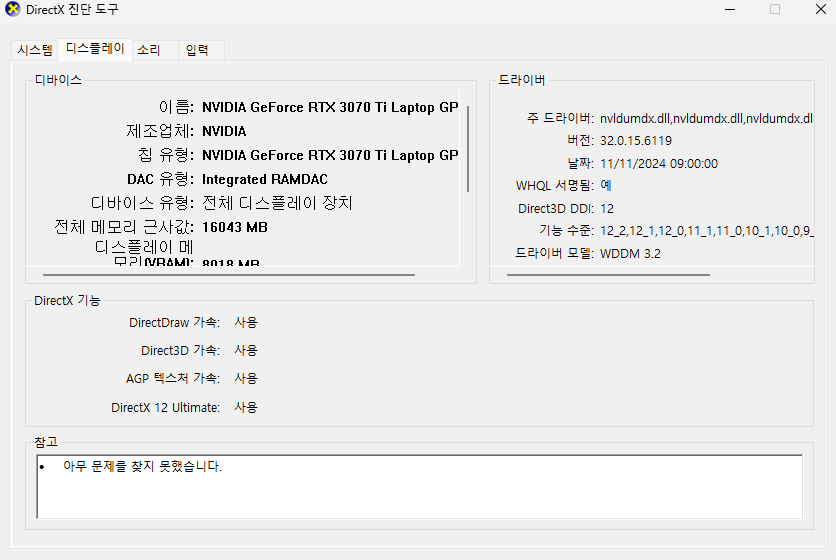The image size is (836, 560).
Task: Click the AGP 텍스처 가속 사용 status
Action: tap(246, 379)
